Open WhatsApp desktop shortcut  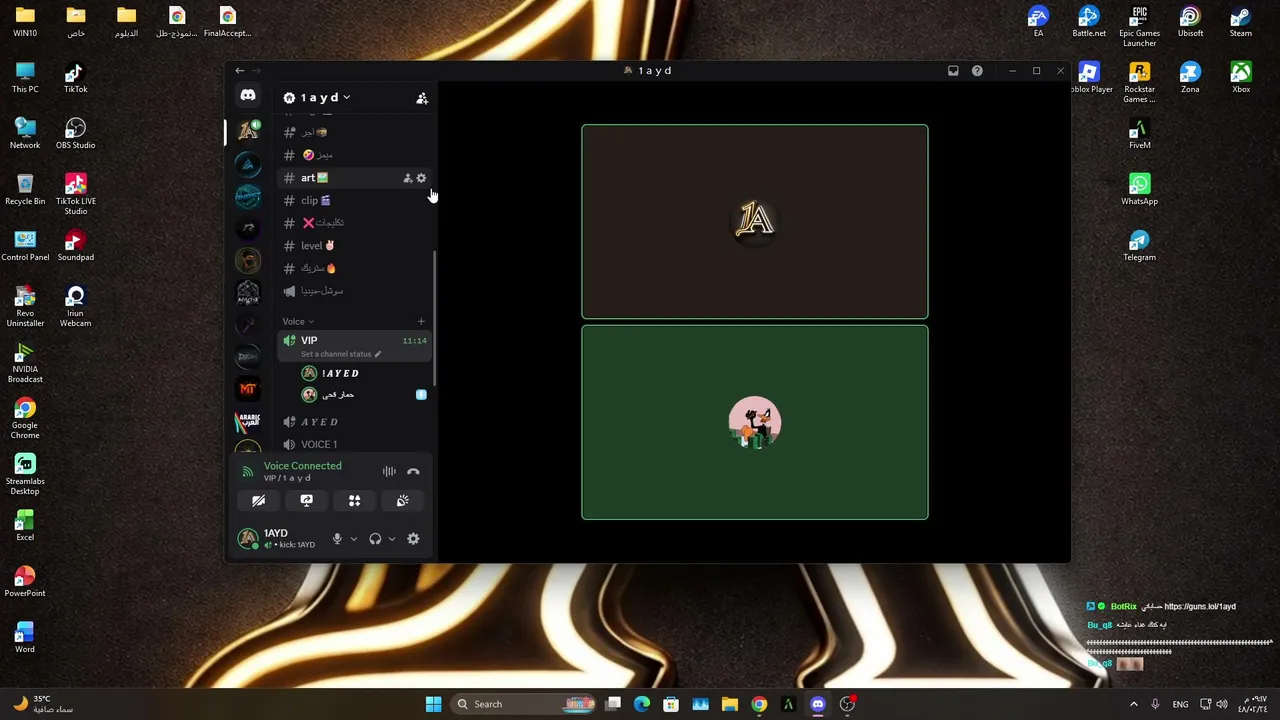[x=1139, y=190]
